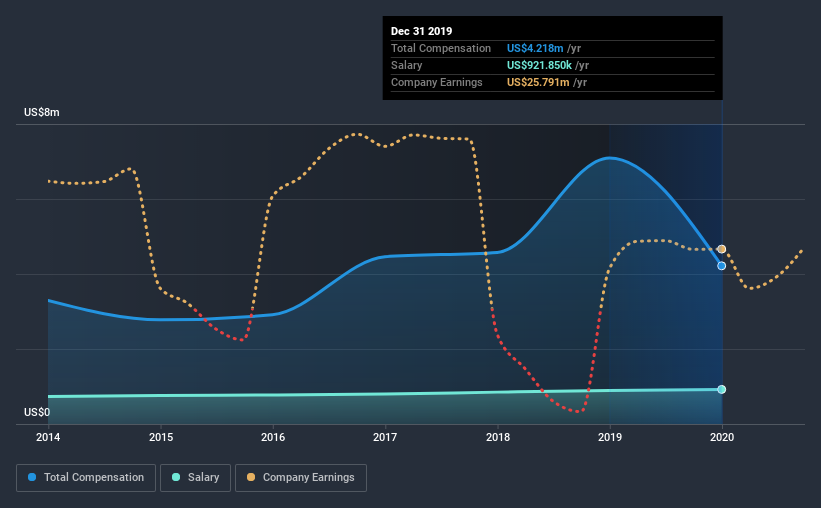The width and height of the screenshot is (821, 508).
Task: Click the 2016 x-axis label
Action: pyautogui.click(x=273, y=437)
